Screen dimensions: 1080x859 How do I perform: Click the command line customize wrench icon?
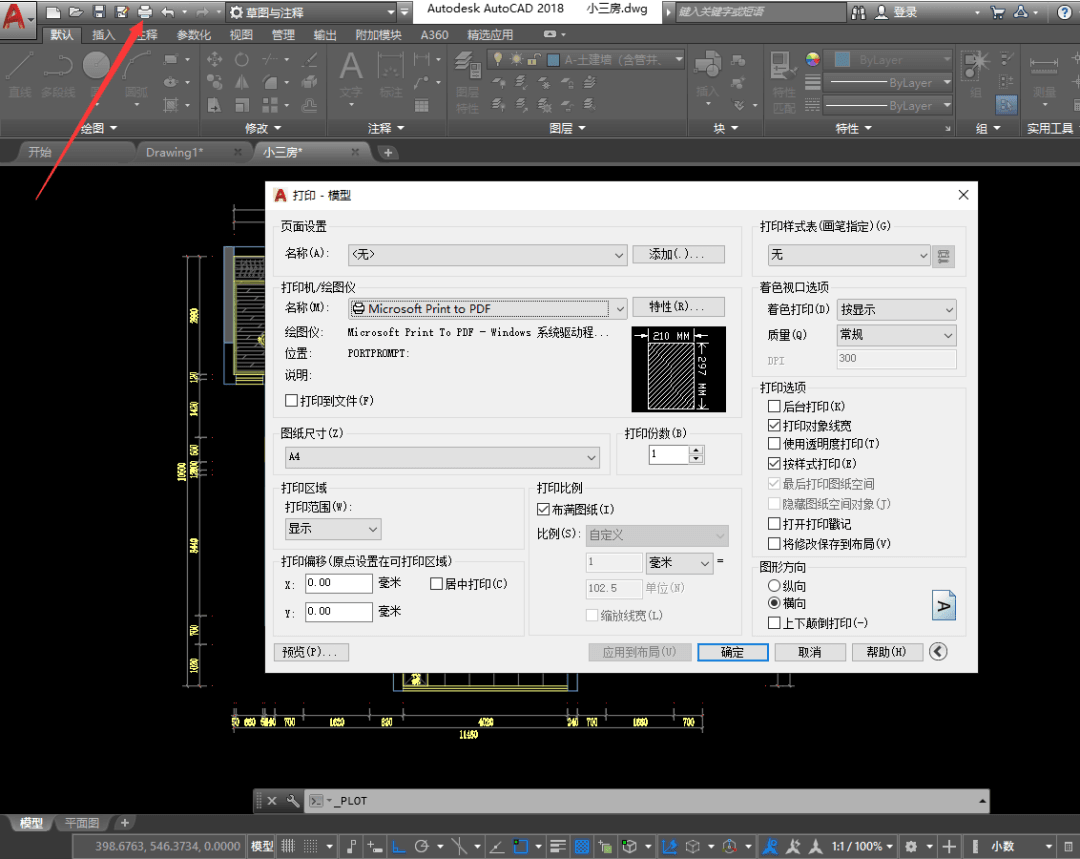pyautogui.click(x=293, y=800)
